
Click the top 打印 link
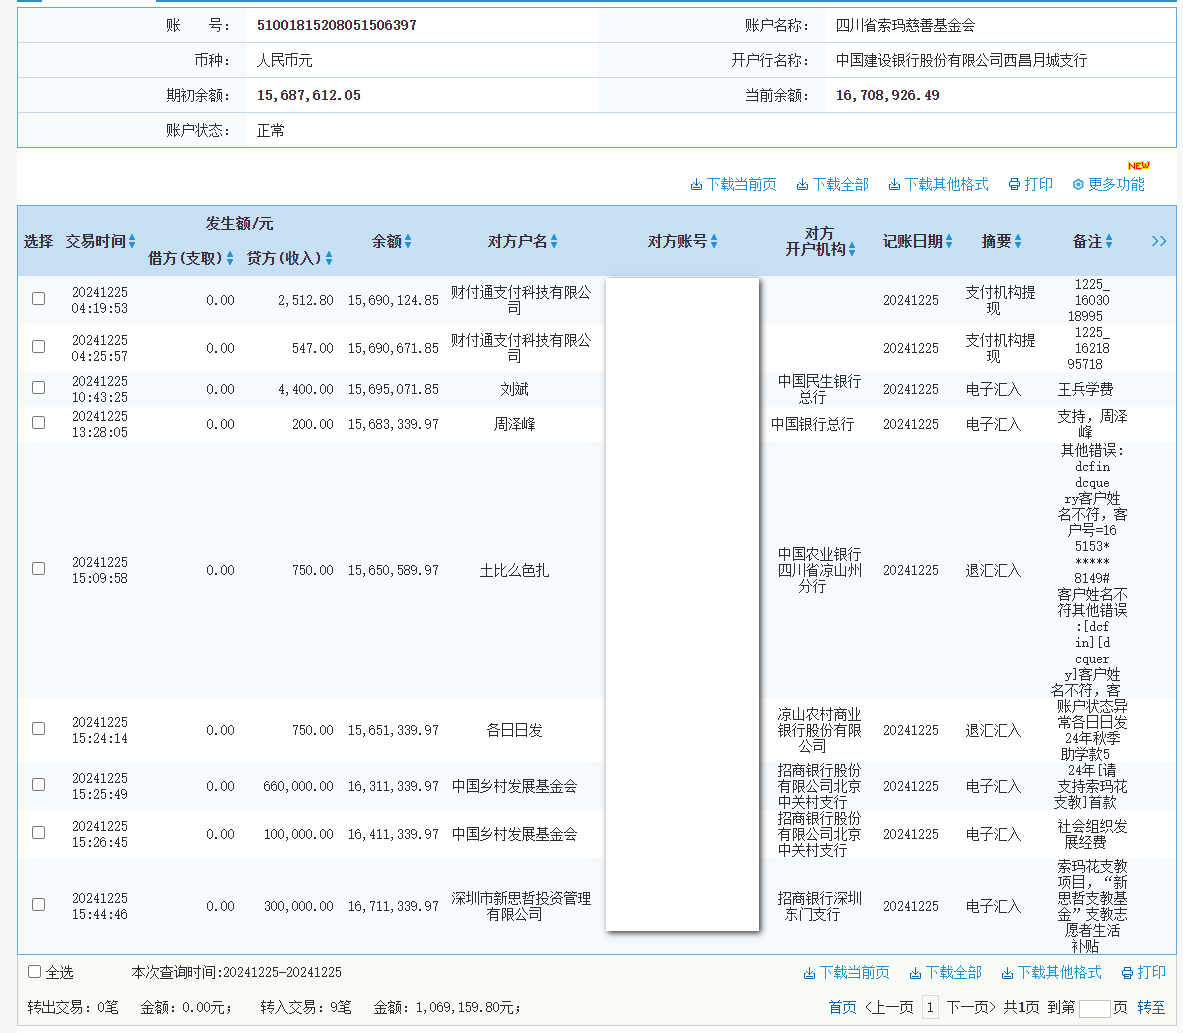click(1039, 185)
